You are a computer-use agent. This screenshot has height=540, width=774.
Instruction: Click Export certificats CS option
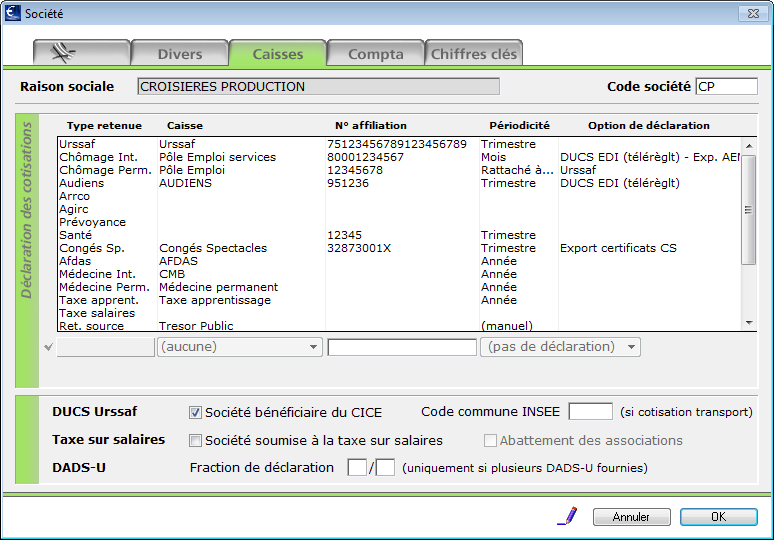[618, 248]
